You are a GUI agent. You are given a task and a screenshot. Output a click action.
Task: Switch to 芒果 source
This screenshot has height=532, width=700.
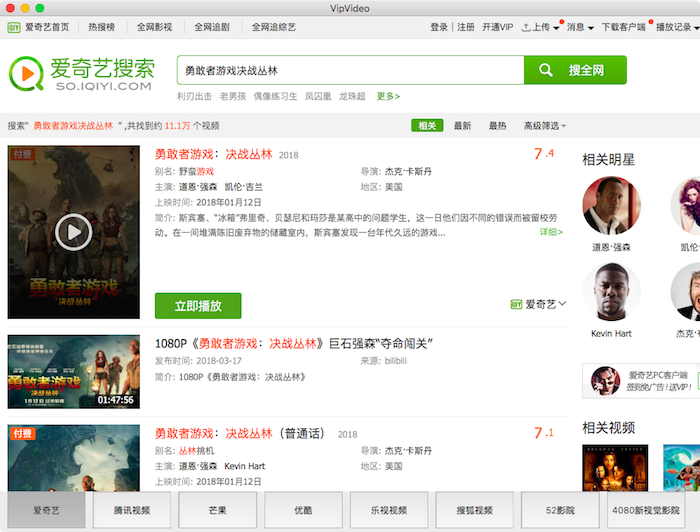pyautogui.click(x=217, y=510)
